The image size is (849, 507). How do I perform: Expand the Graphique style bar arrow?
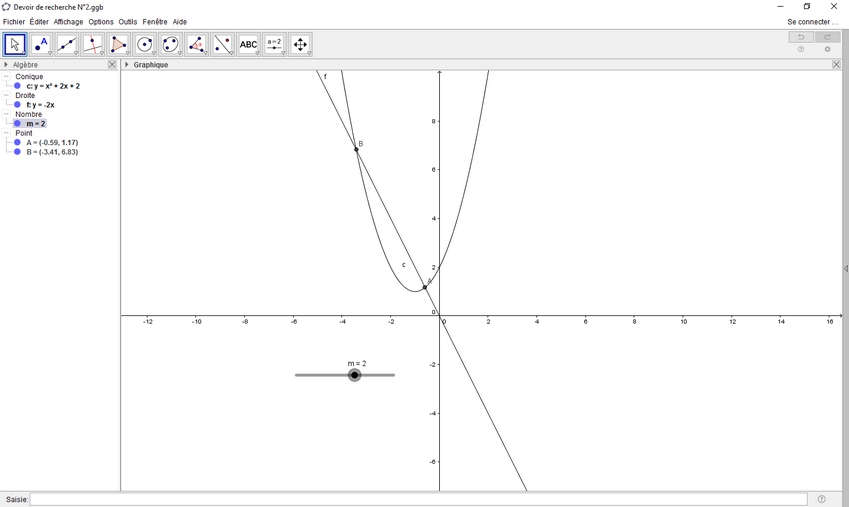pos(127,65)
